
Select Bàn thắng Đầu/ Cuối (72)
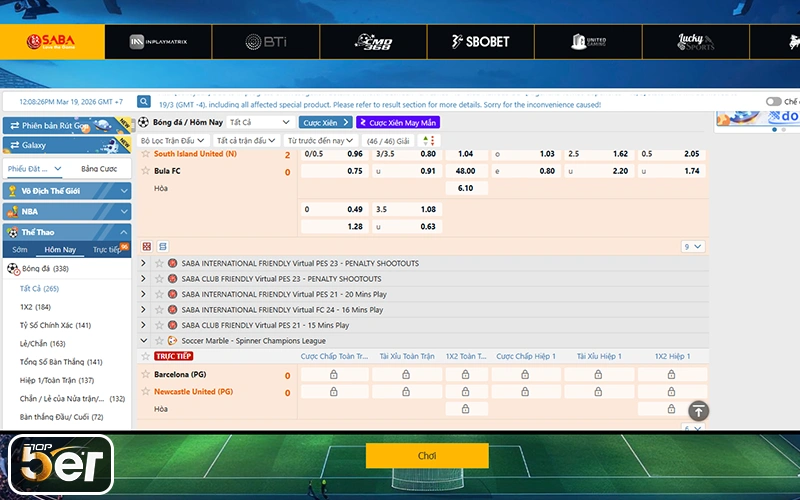coord(61,417)
